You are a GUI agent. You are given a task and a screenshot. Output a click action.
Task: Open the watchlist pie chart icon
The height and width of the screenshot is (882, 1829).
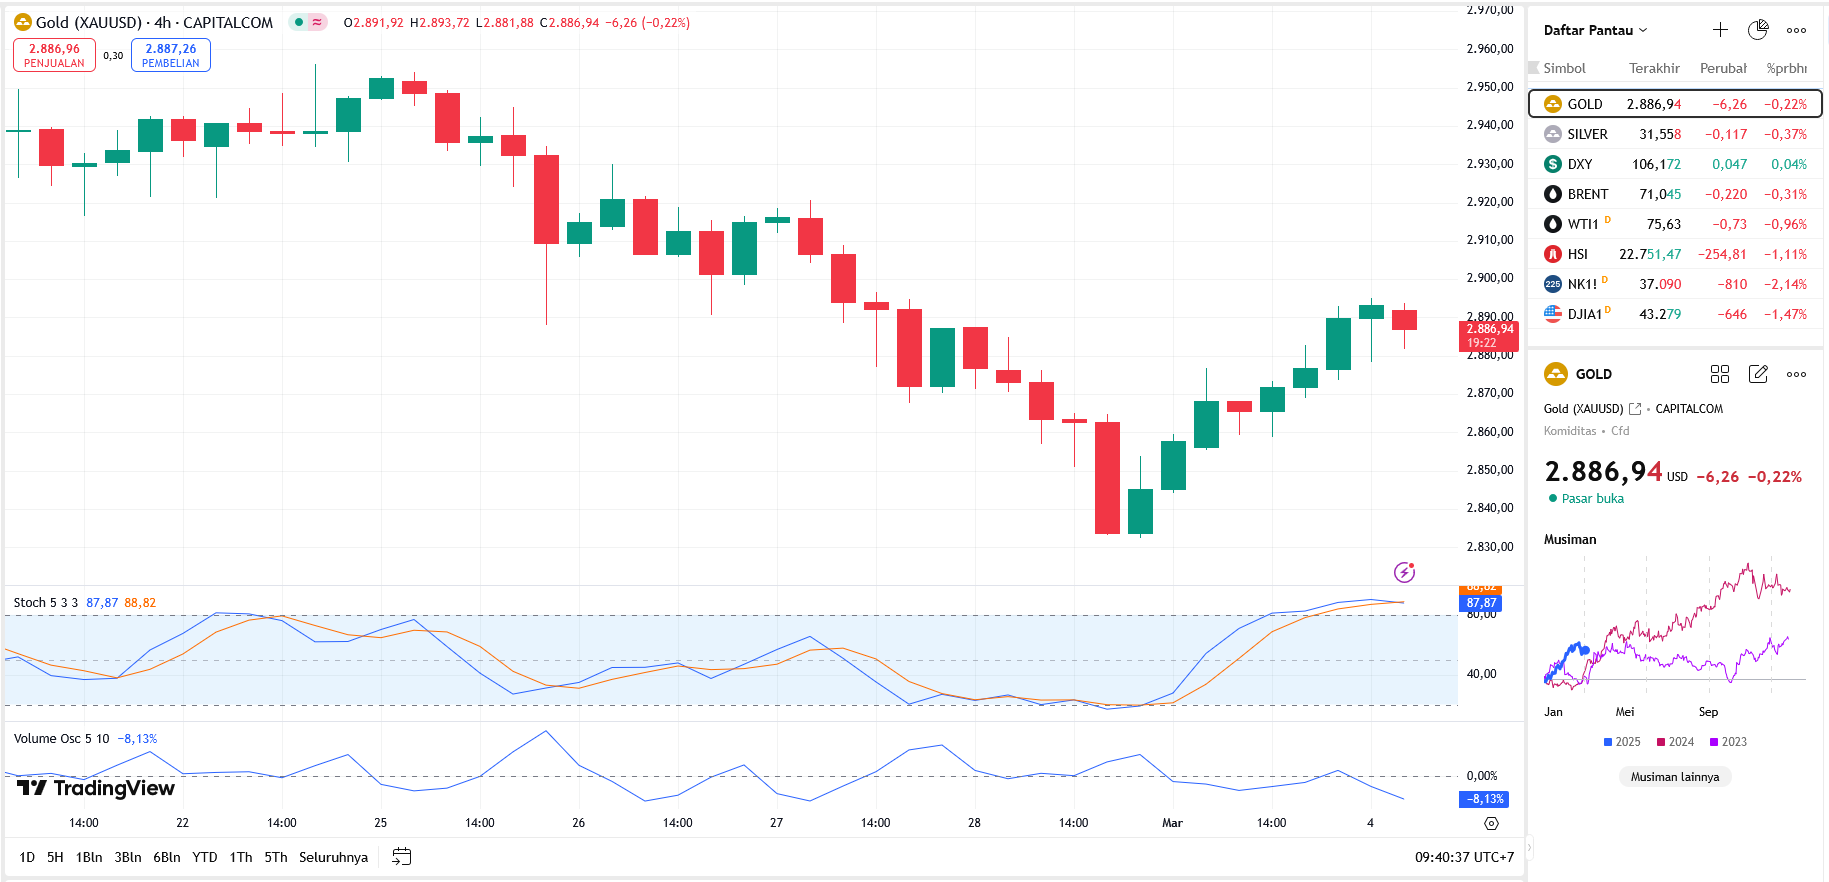point(1758,30)
